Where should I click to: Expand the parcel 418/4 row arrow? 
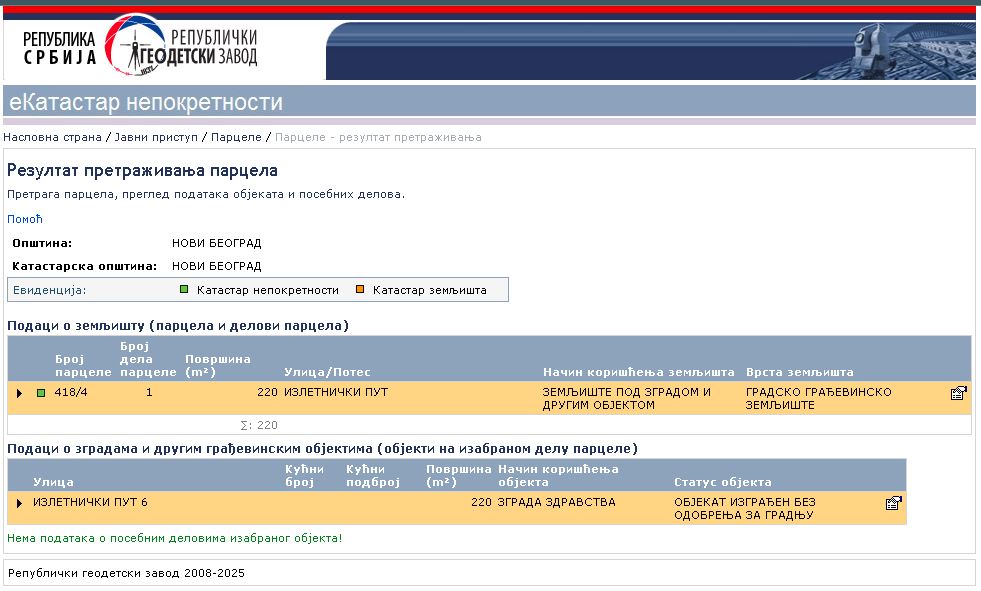coord(19,393)
